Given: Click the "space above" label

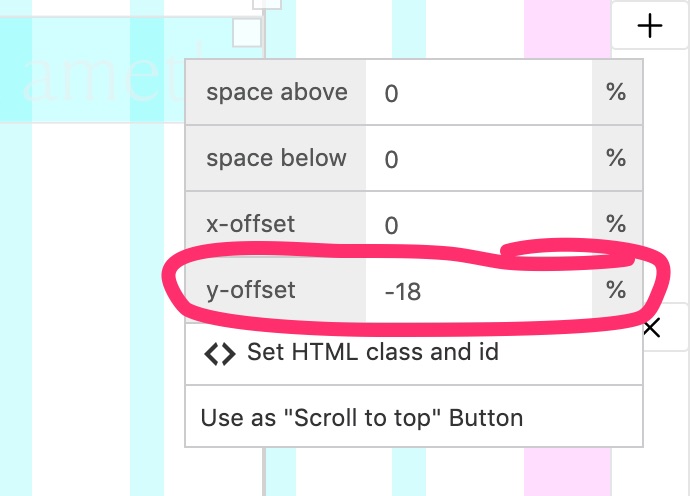Looking at the screenshot, I should coord(276,93).
